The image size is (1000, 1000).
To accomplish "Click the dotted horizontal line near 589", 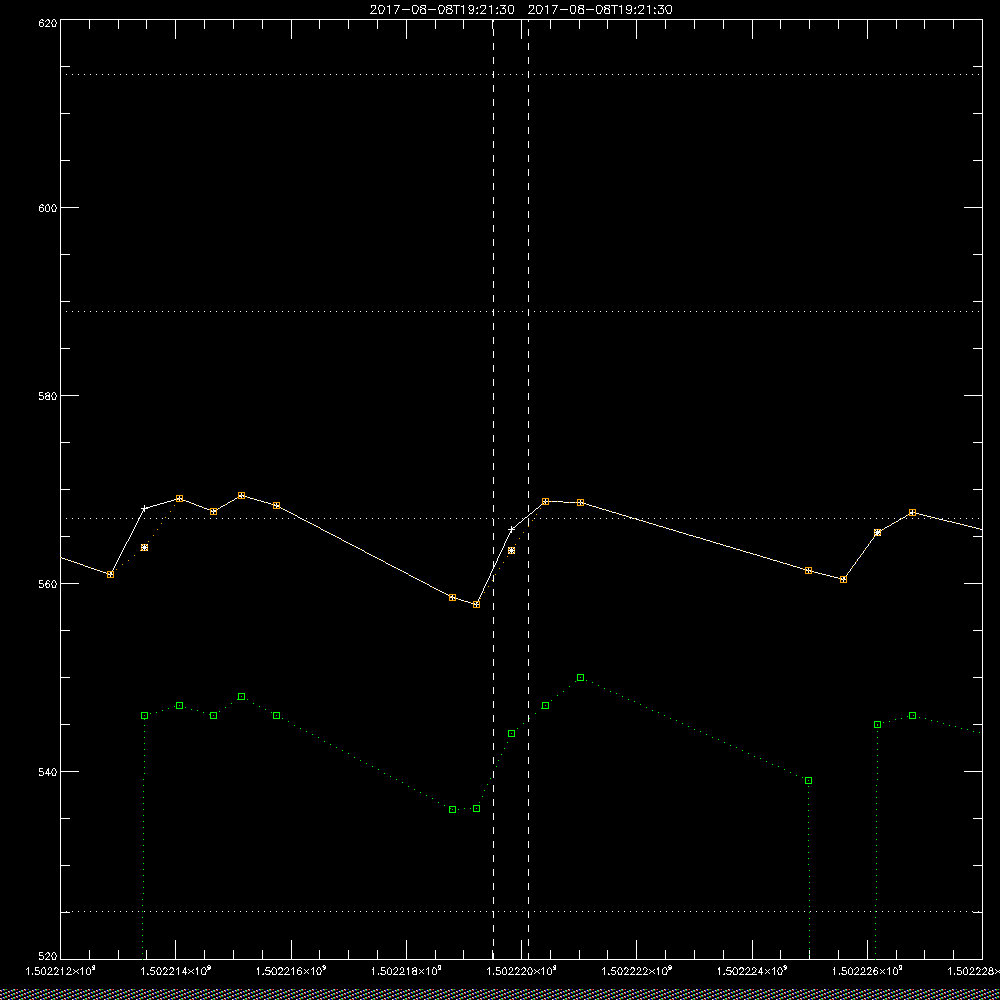I will pos(521,312).
